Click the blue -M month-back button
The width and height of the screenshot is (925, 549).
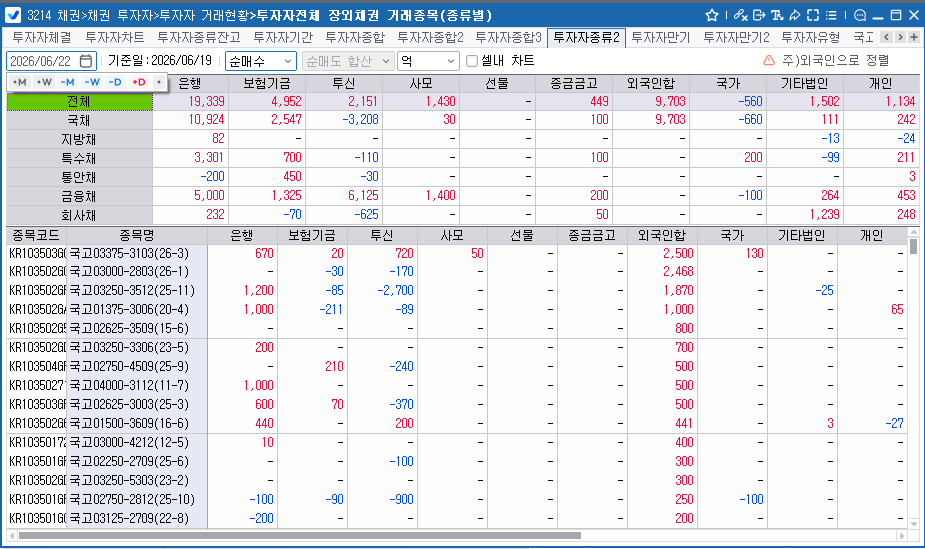coord(67,82)
